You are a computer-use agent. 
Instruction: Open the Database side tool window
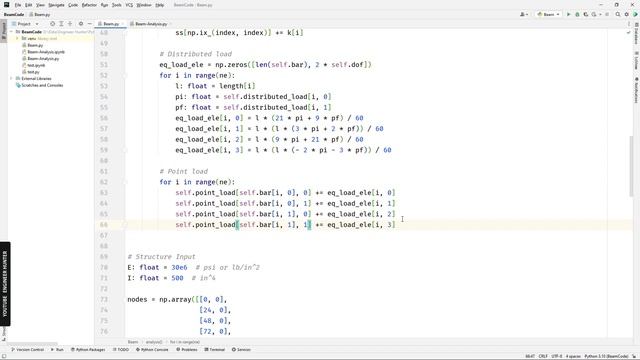[x=636, y=34]
